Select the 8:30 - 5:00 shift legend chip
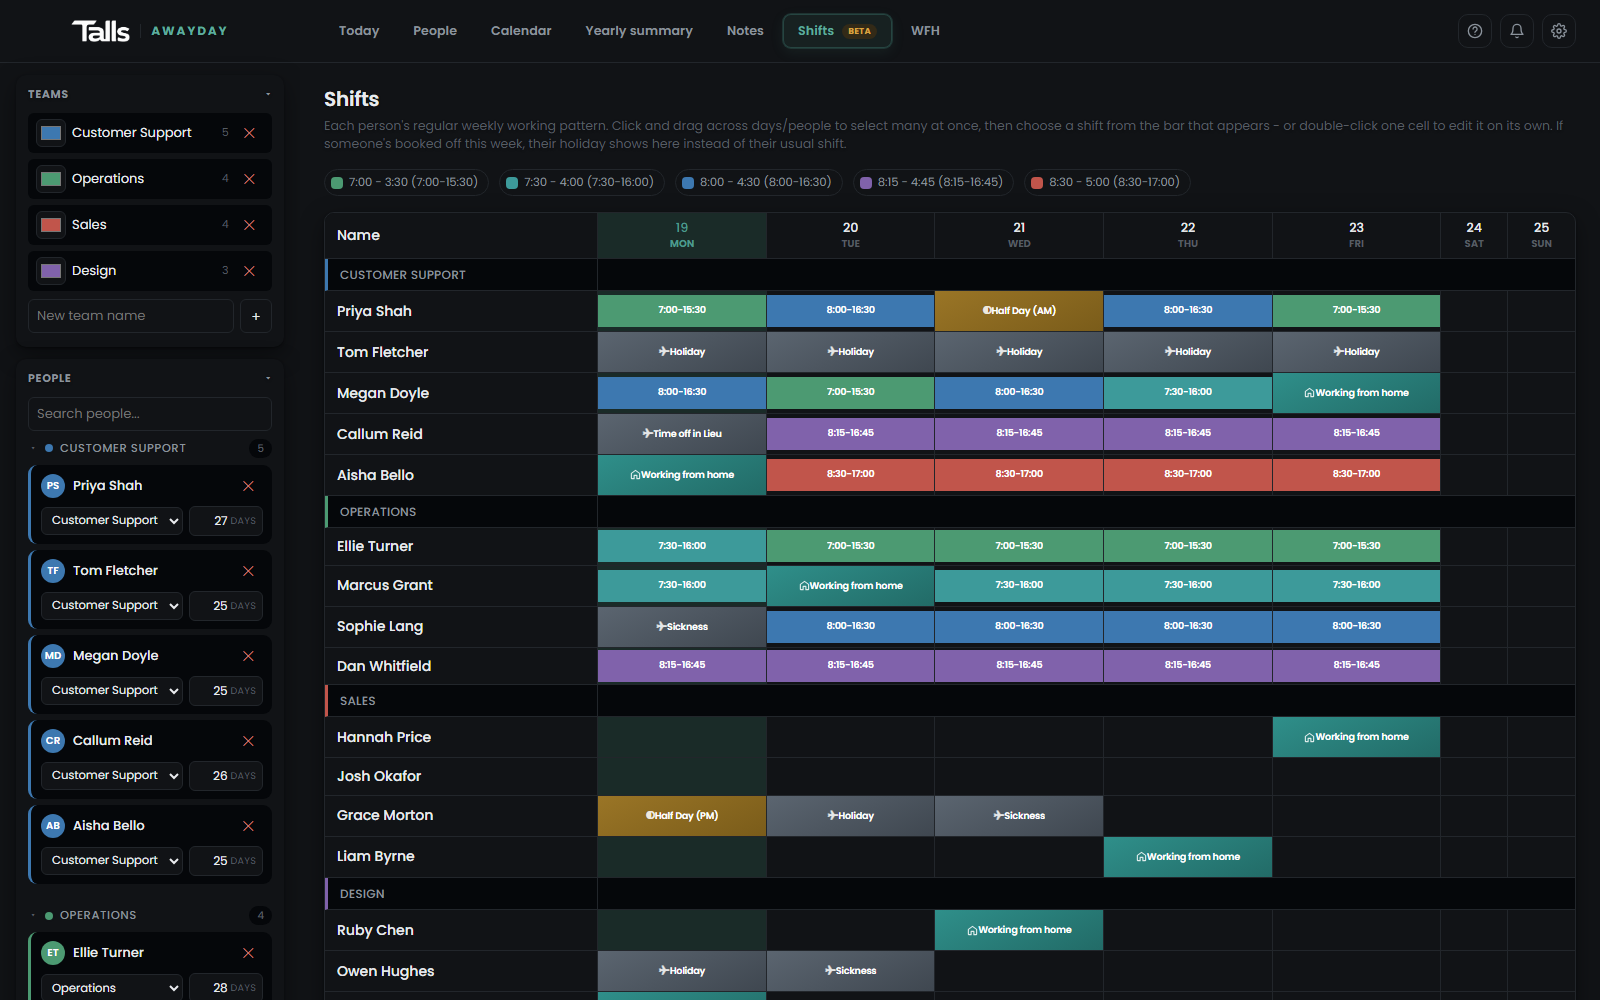1600x1000 pixels. pos(1106,182)
